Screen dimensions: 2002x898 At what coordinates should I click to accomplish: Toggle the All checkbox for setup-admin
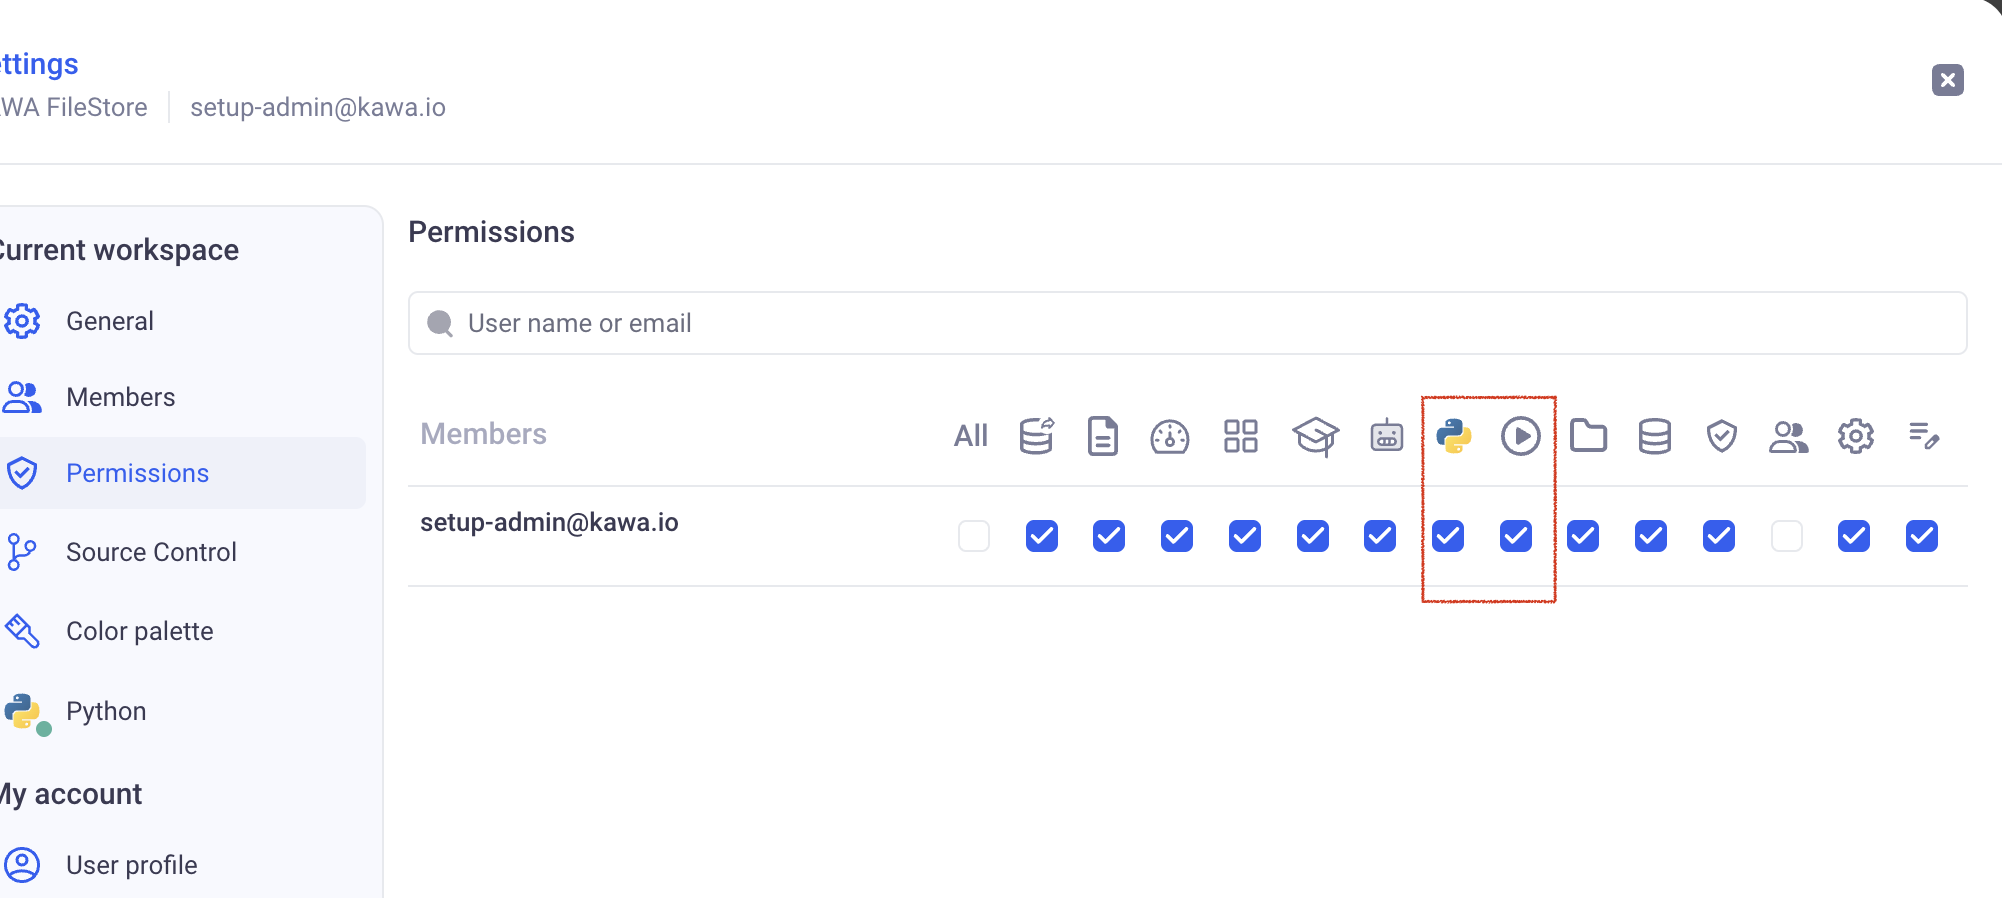(x=973, y=536)
